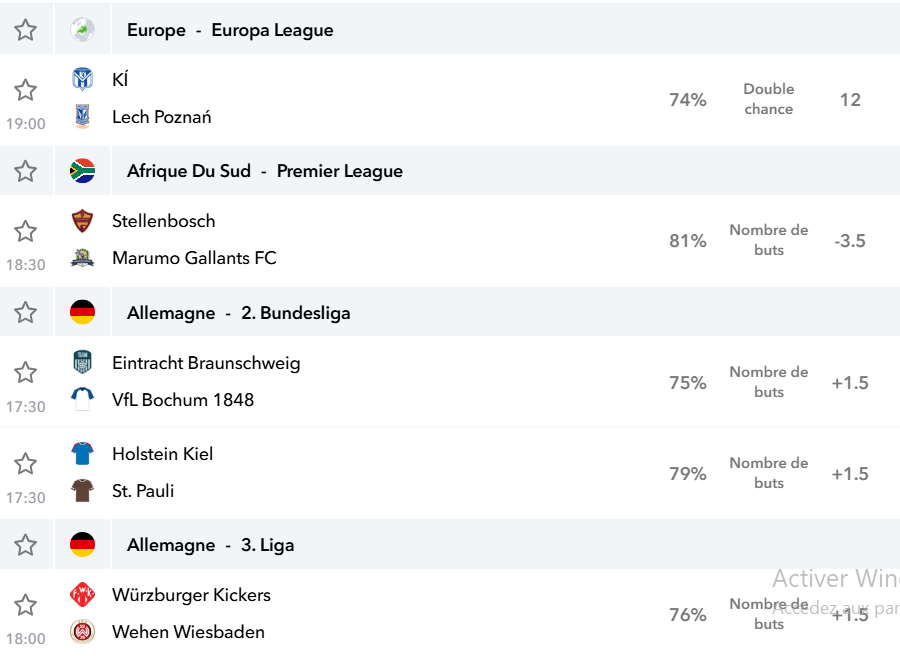Click the German flag beside 3. Liga
900x658 pixels.
[82, 545]
